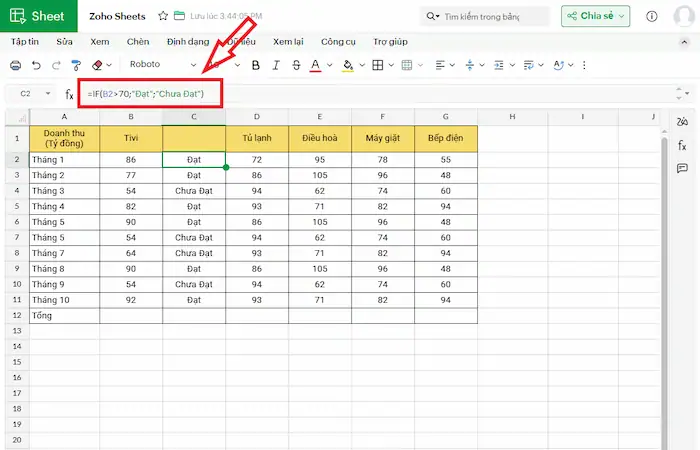Click the Bếp điện header cell
Screen dimensions: 700x450
point(446,138)
